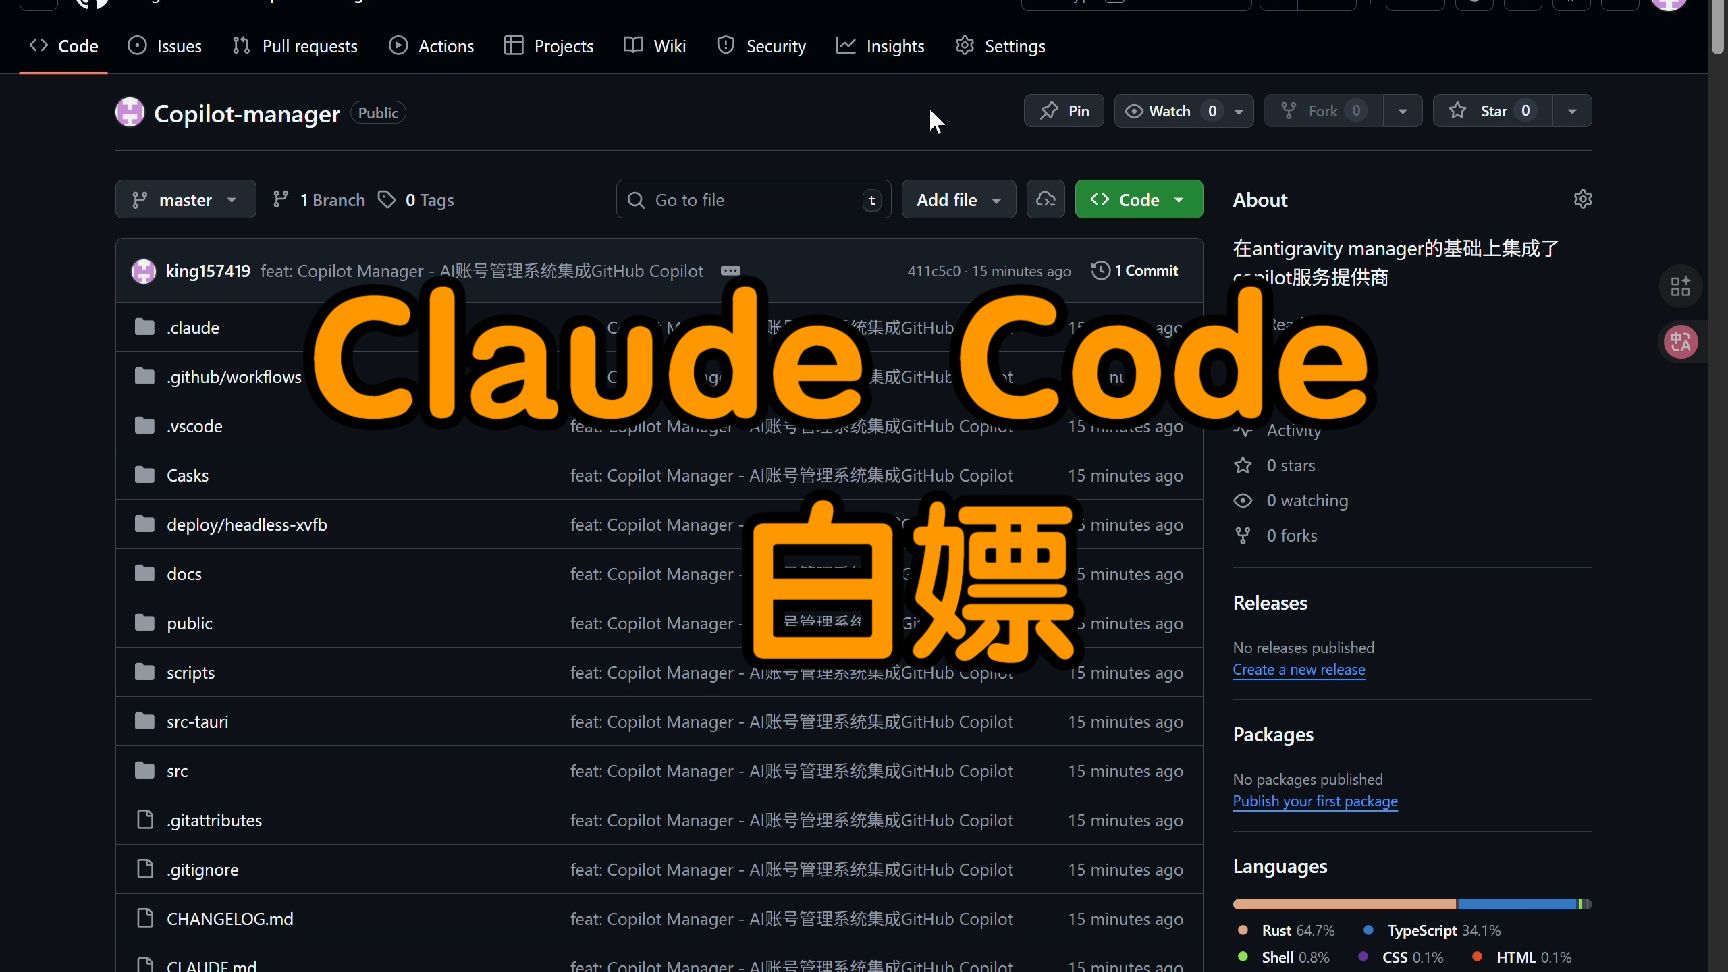The image size is (1728, 972).
Task: Click the codespace cloud icon button
Action: coord(1046,200)
